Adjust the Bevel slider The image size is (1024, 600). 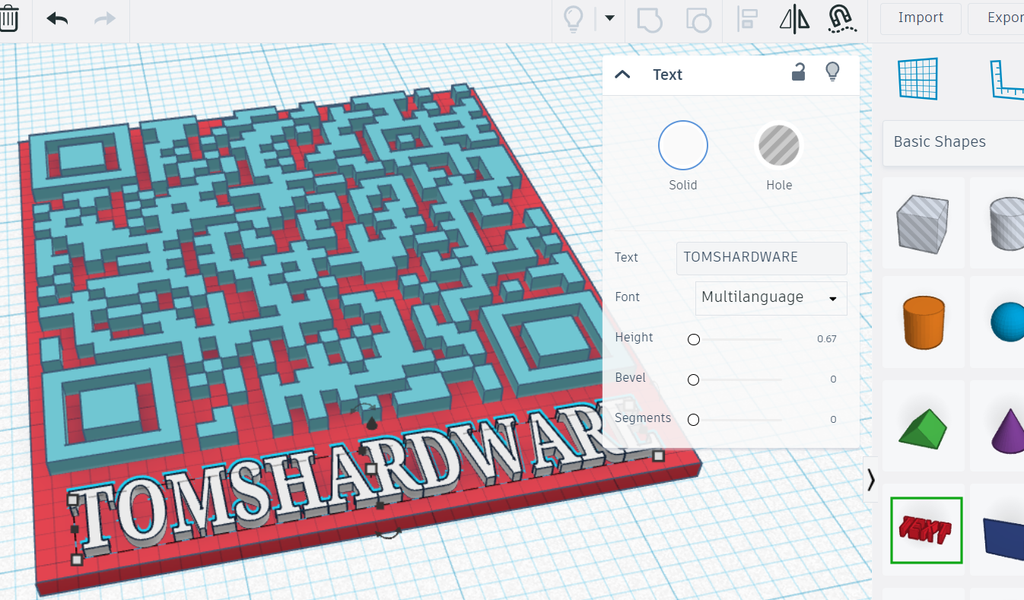693,379
